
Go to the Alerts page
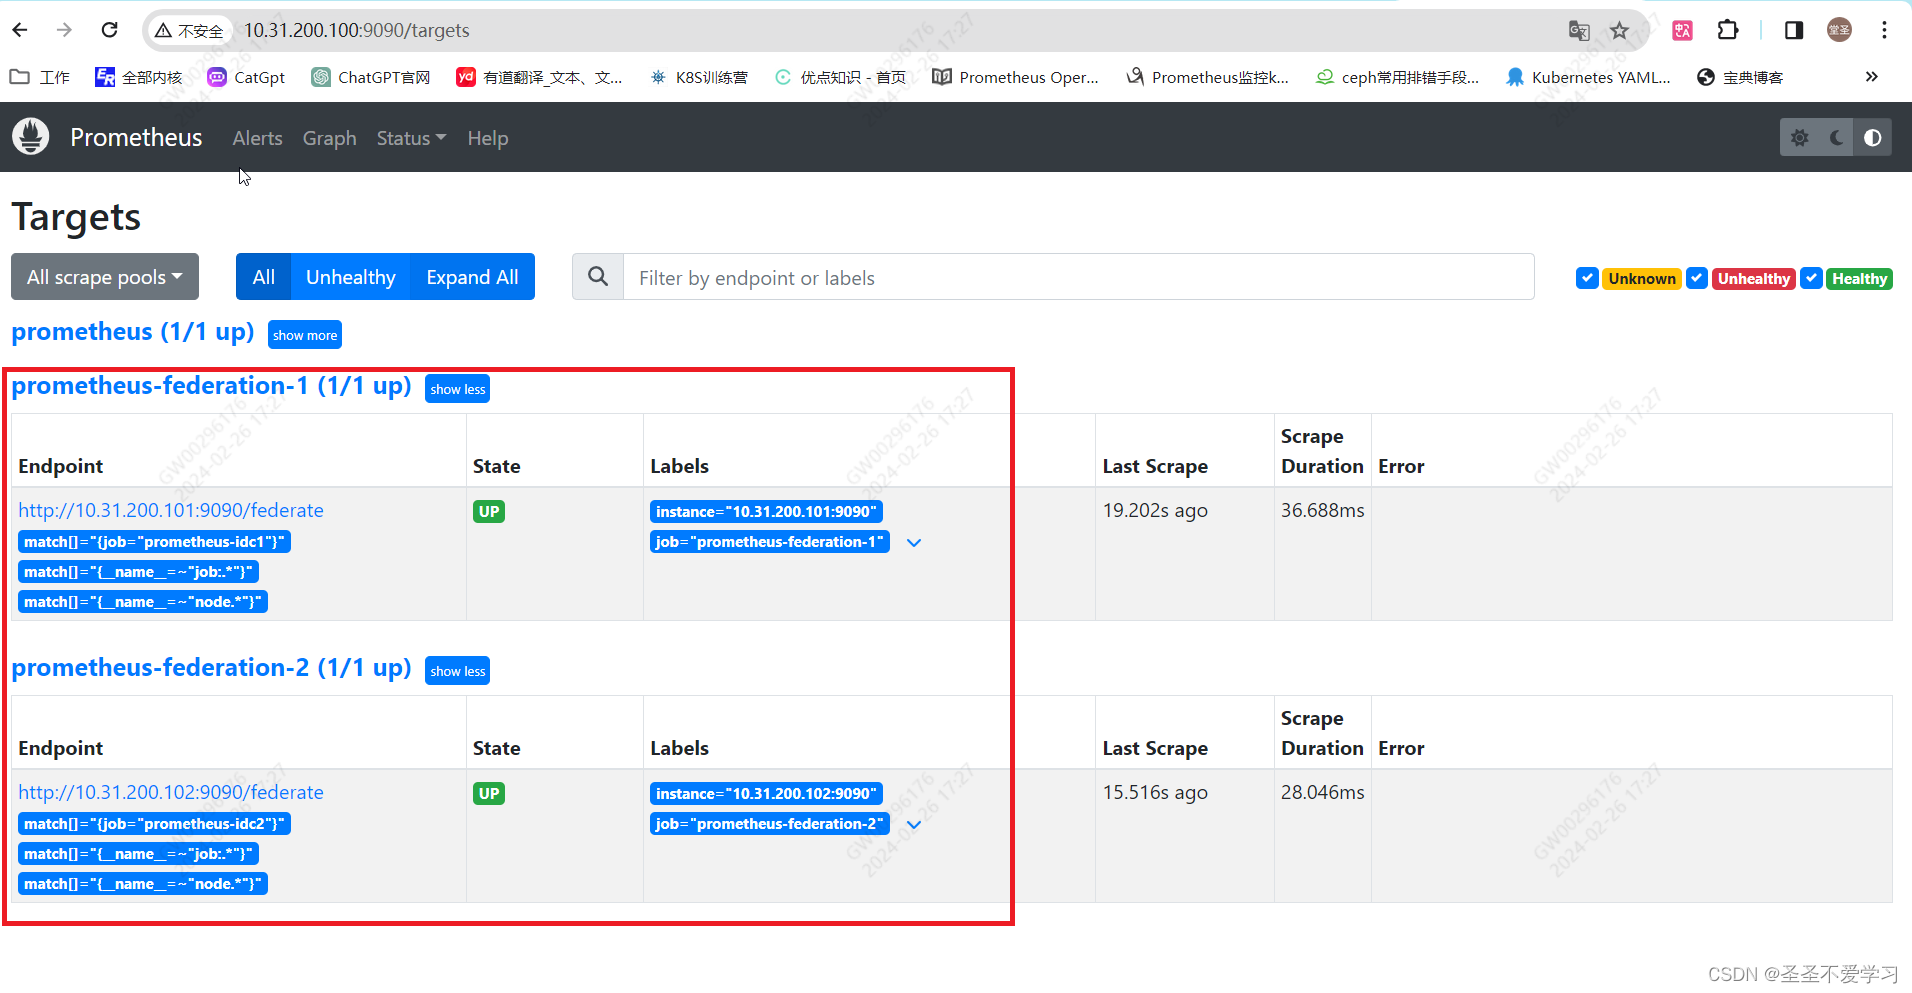pos(257,138)
